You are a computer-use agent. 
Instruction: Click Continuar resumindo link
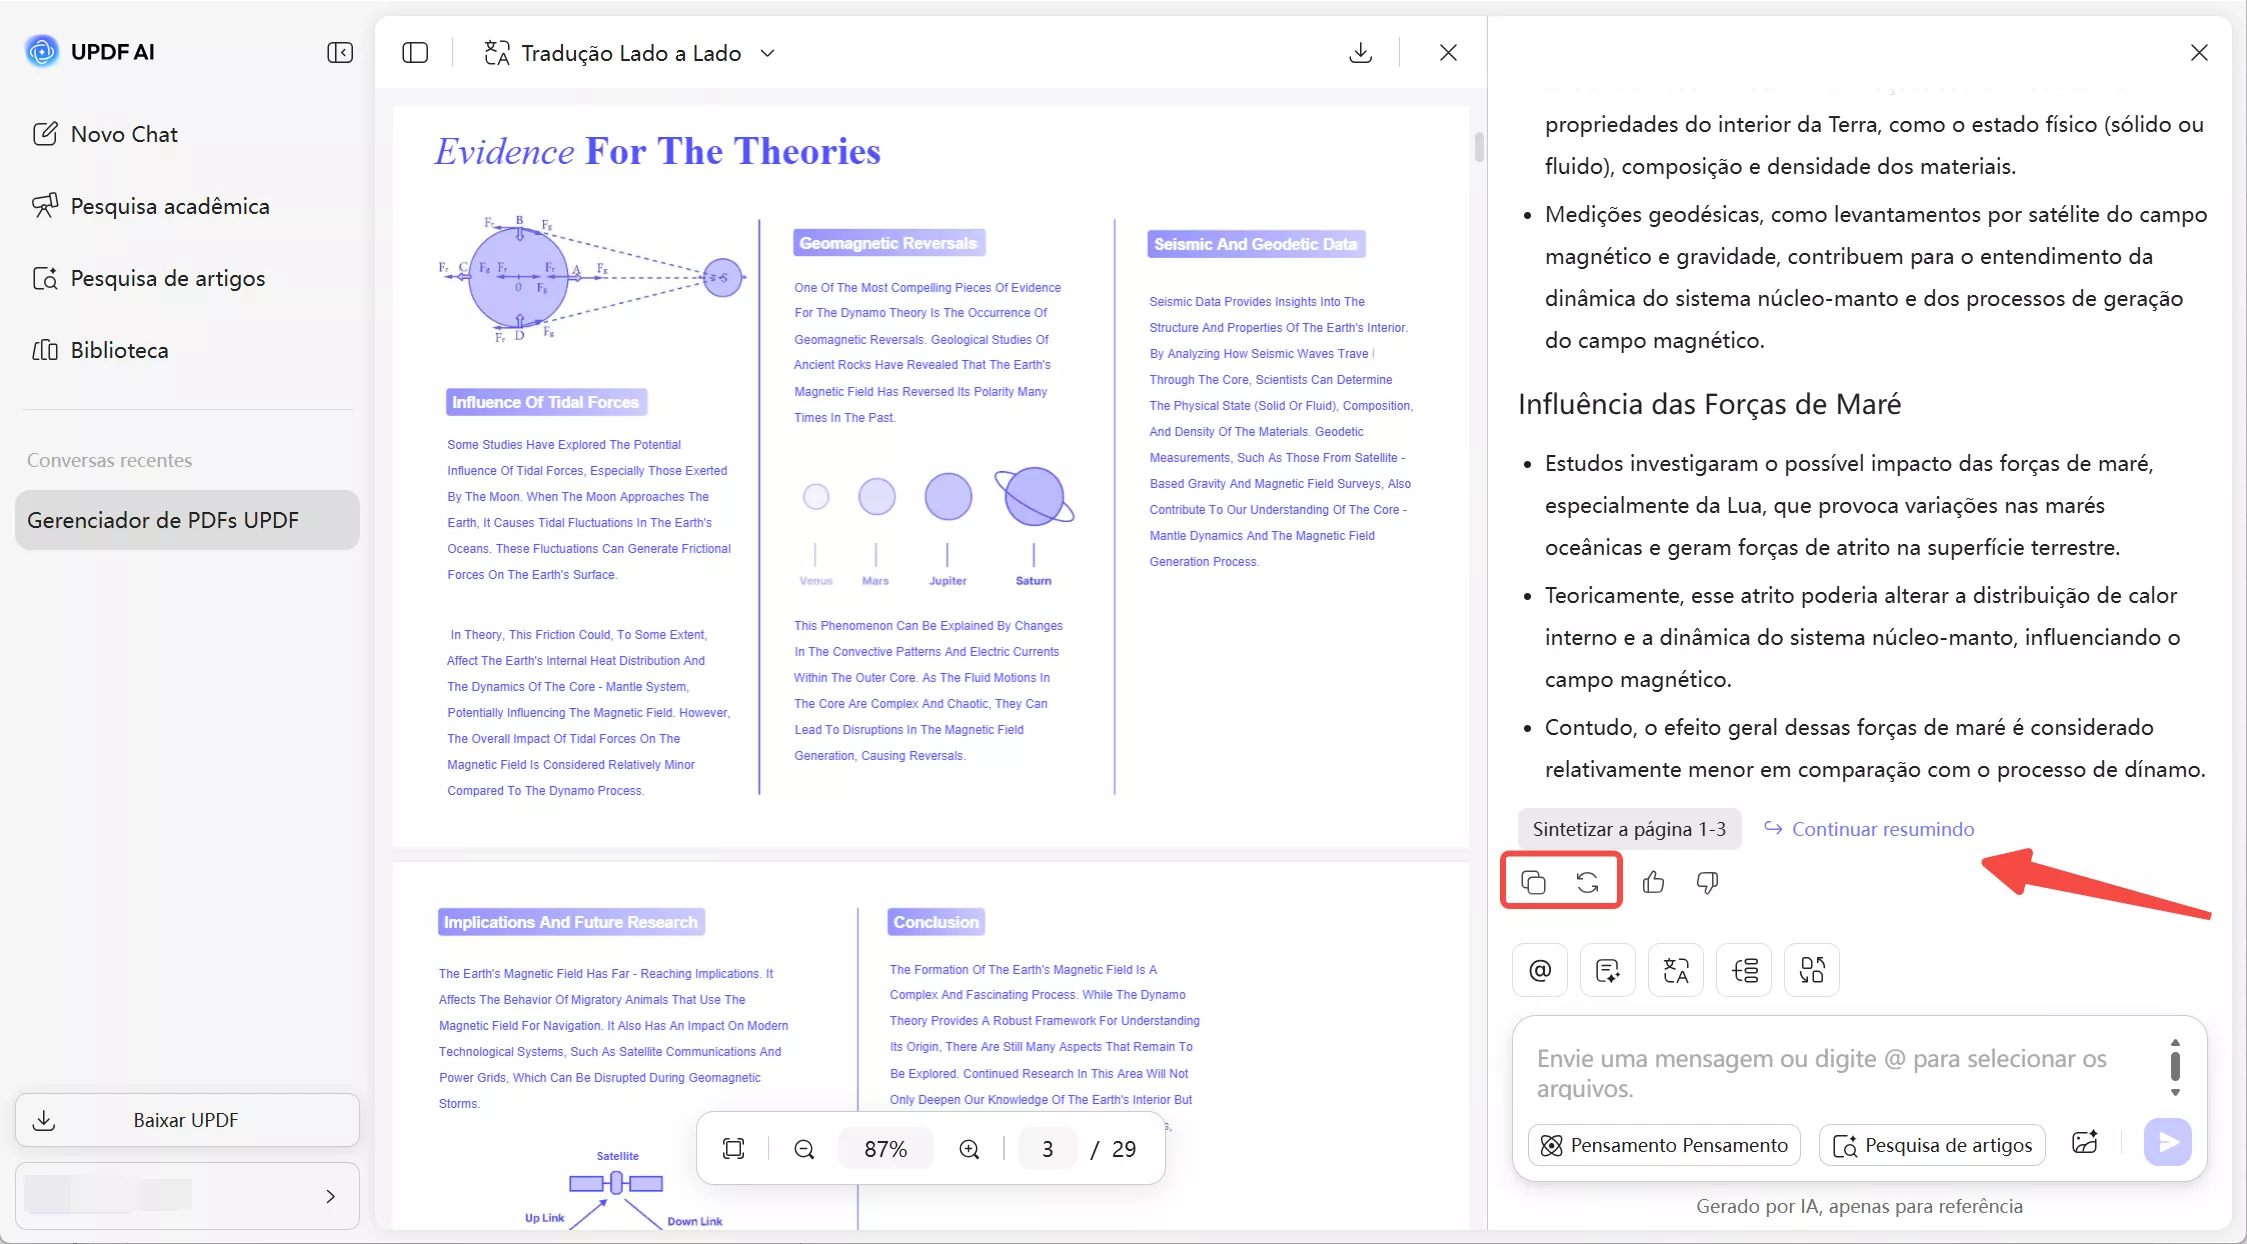(1882, 829)
